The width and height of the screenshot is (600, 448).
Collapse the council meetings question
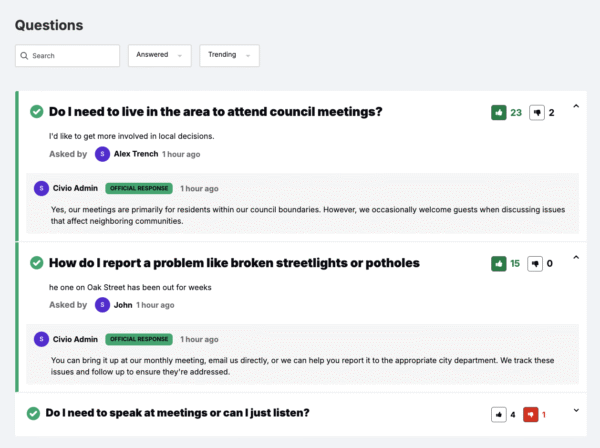point(576,106)
